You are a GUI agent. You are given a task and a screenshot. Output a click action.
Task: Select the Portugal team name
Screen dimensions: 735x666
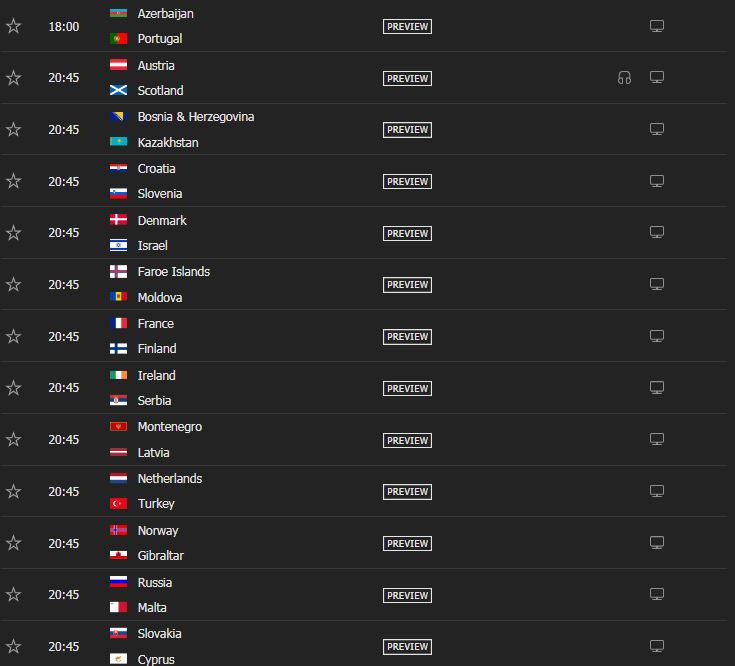pyautogui.click(x=160, y=39)
